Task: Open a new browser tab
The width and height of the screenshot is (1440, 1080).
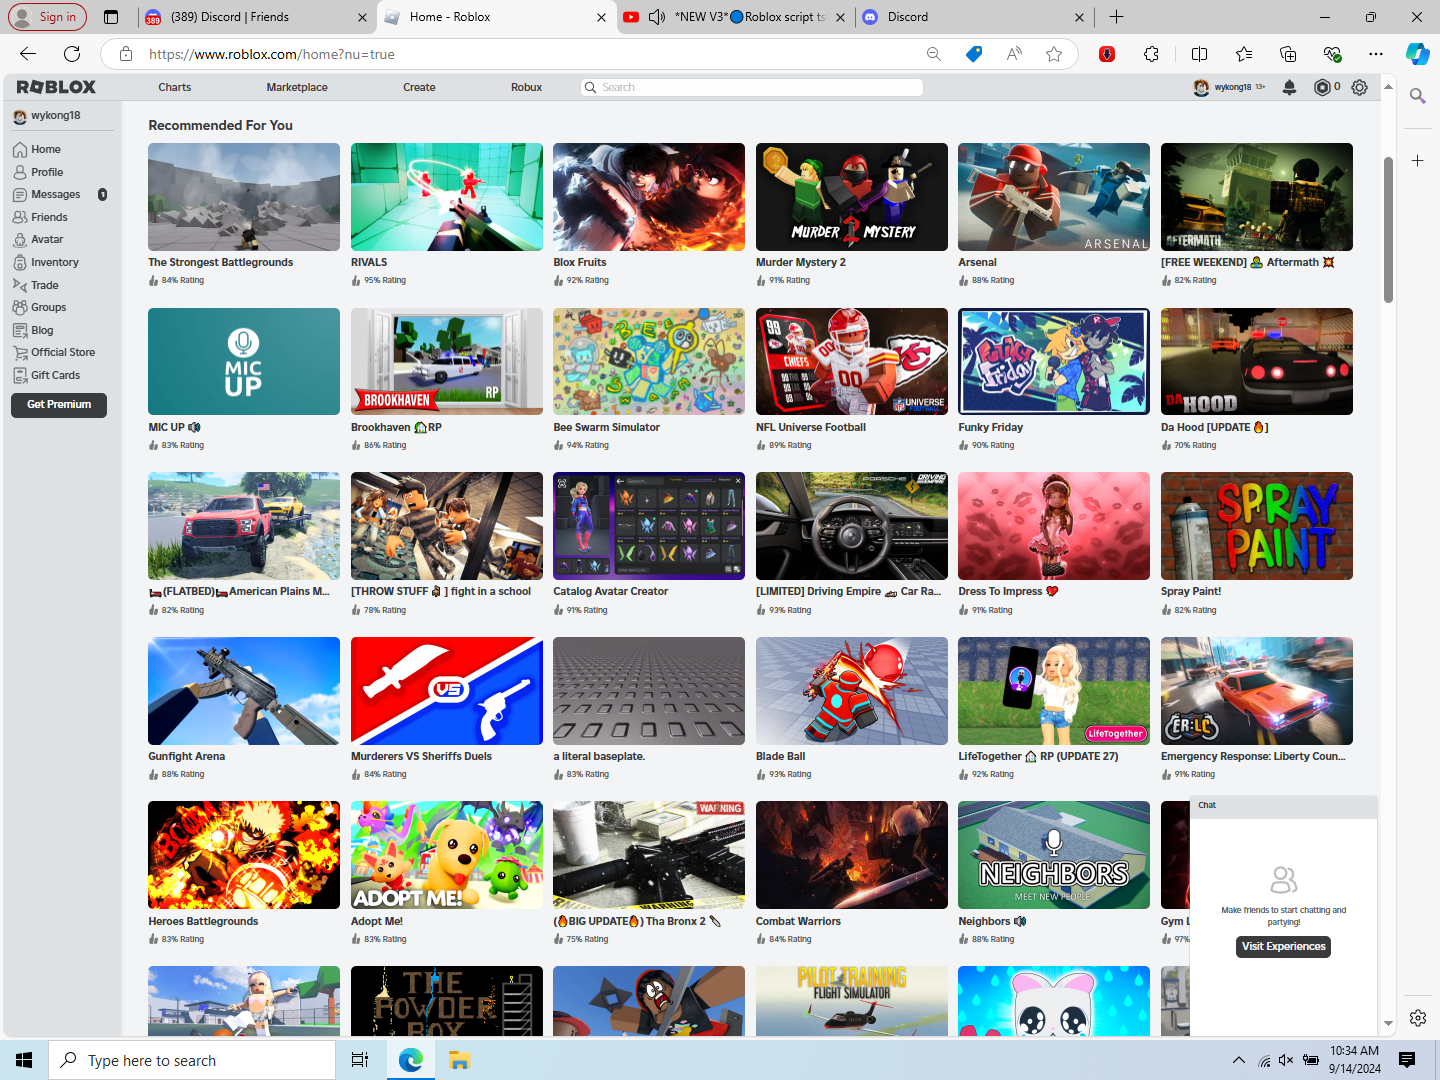Action: click(1116, 17)
